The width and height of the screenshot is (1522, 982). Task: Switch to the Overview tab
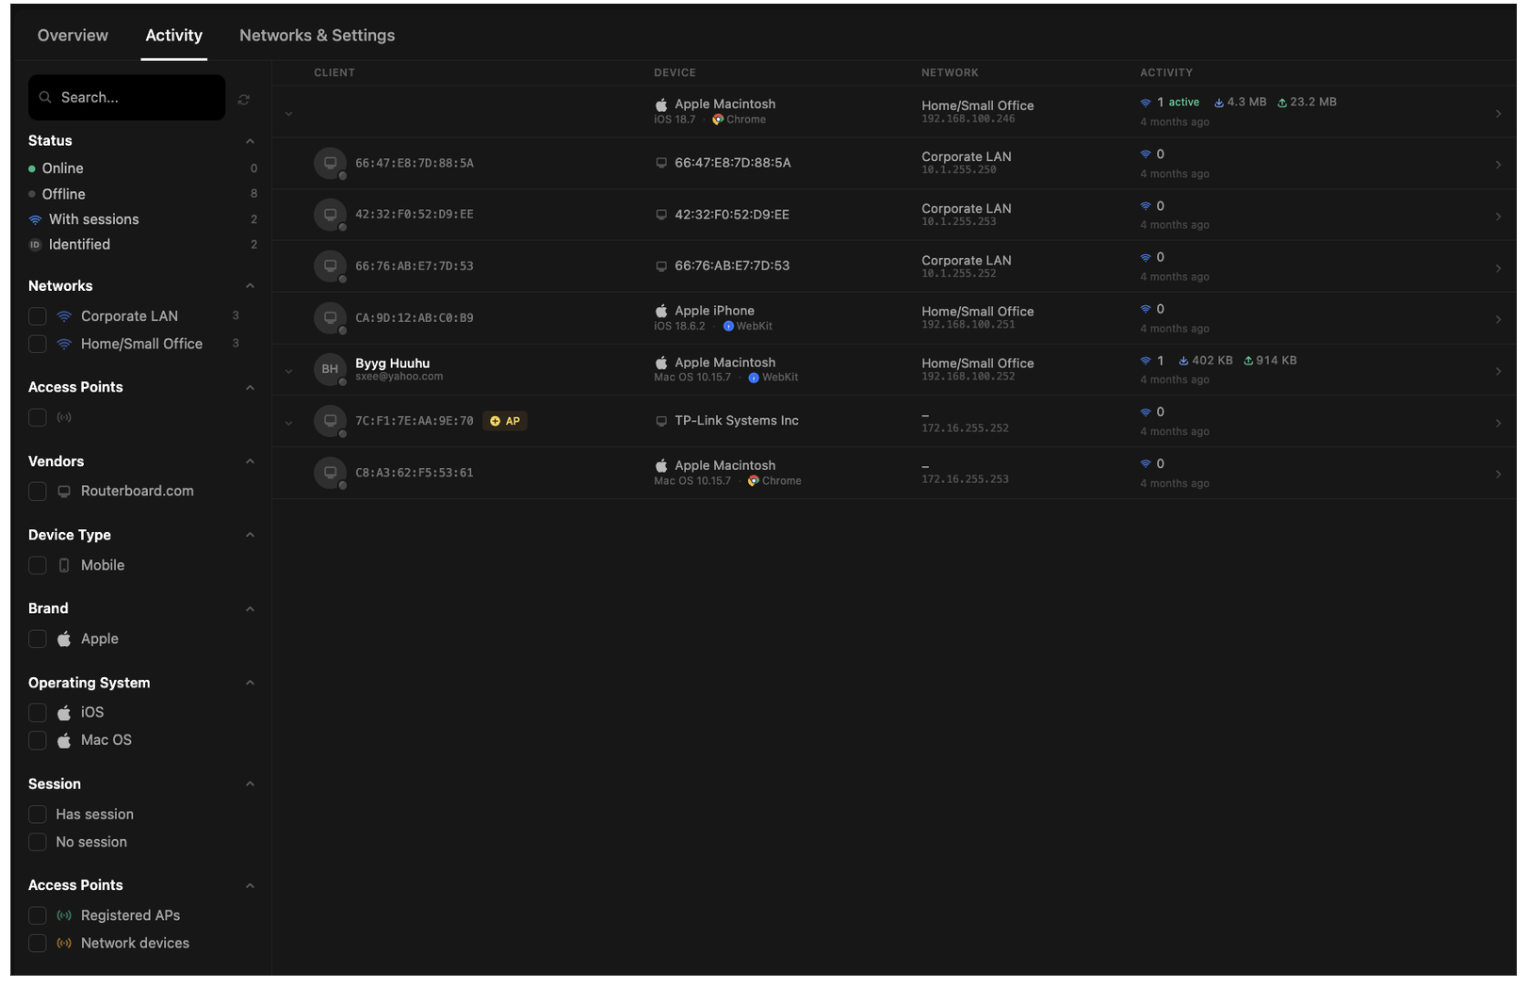tap(73, 35)
